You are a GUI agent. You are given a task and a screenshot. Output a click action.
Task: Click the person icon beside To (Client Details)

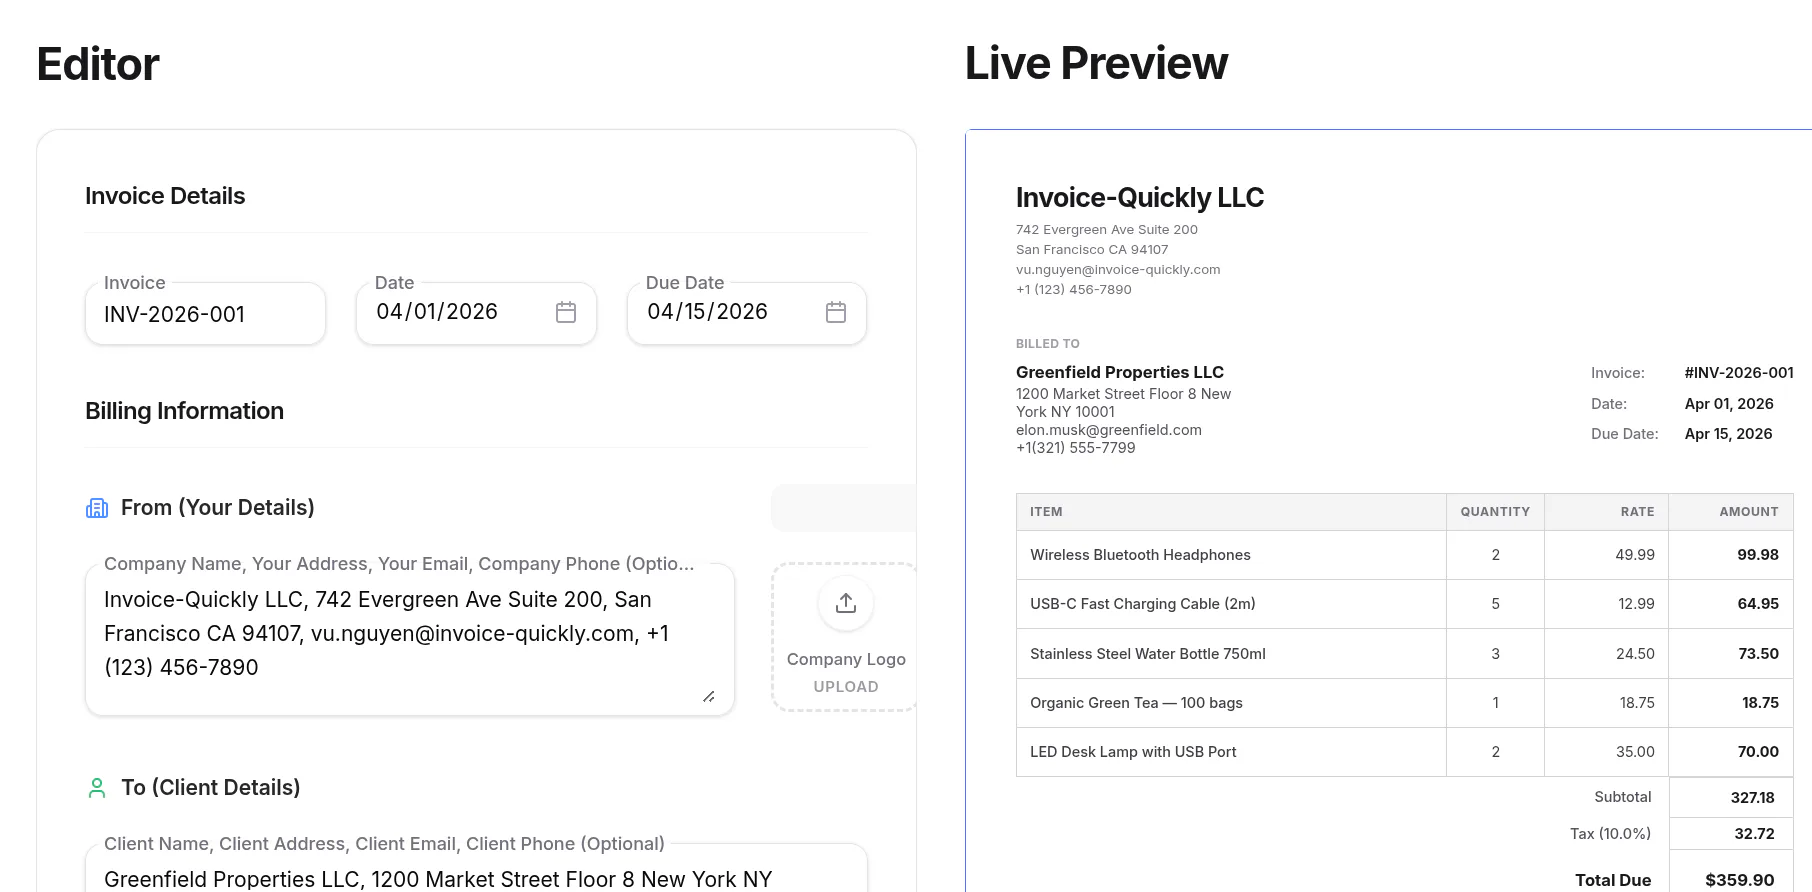(97, 788)
